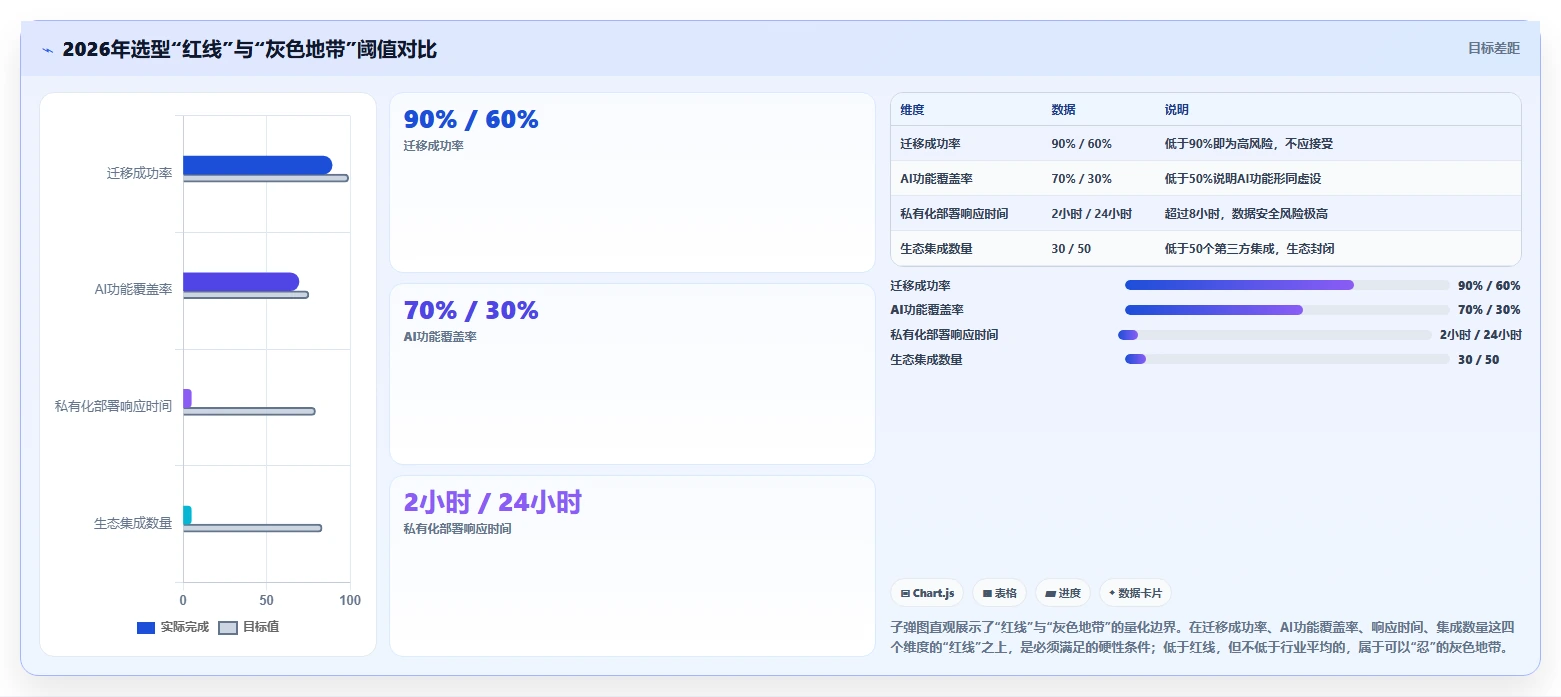The image size is (1561, 697).
Task: Click the 说明 table column header
Action: (1177, 110)
